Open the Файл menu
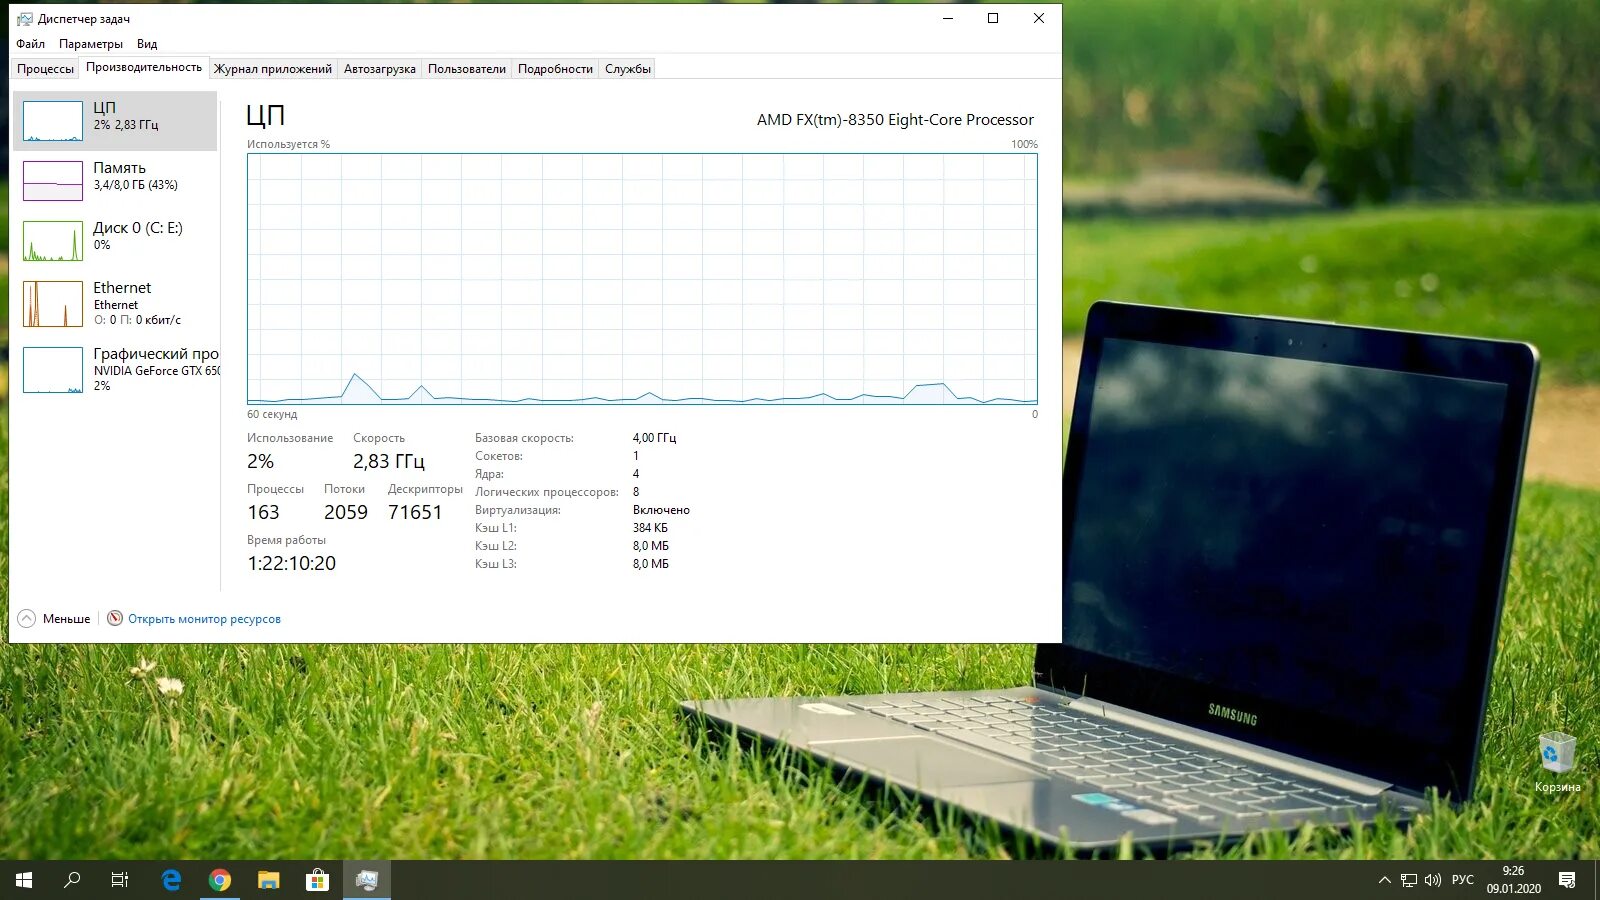The width and height of the screenshot is (1600, 900). pyautogui.click(x=29, y=43)
